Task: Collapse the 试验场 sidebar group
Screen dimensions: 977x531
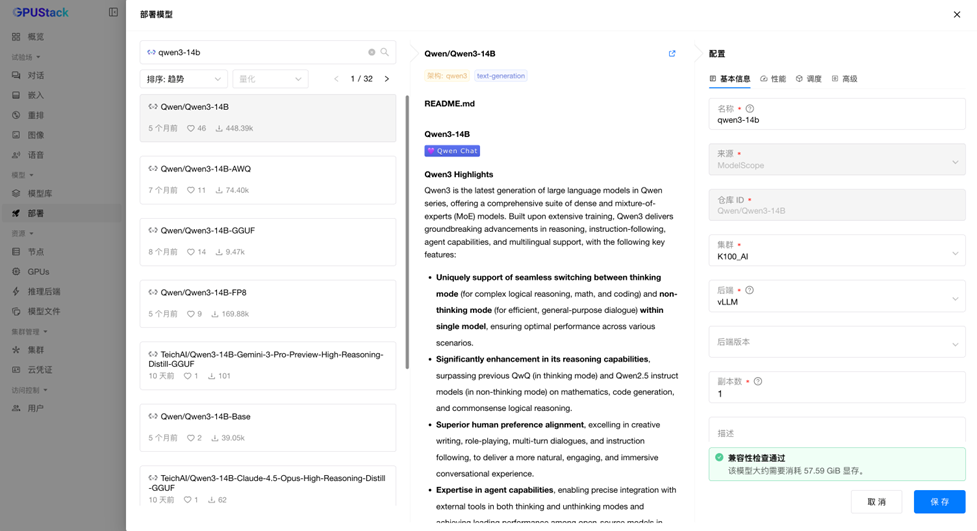Action: click(x=26, y=57)
